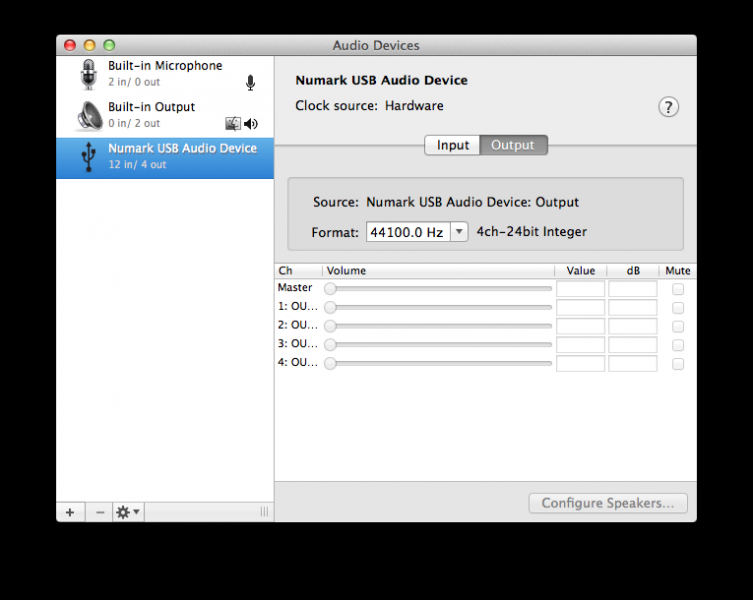Switch to the Input tab
753x600 pixels.
452,145
